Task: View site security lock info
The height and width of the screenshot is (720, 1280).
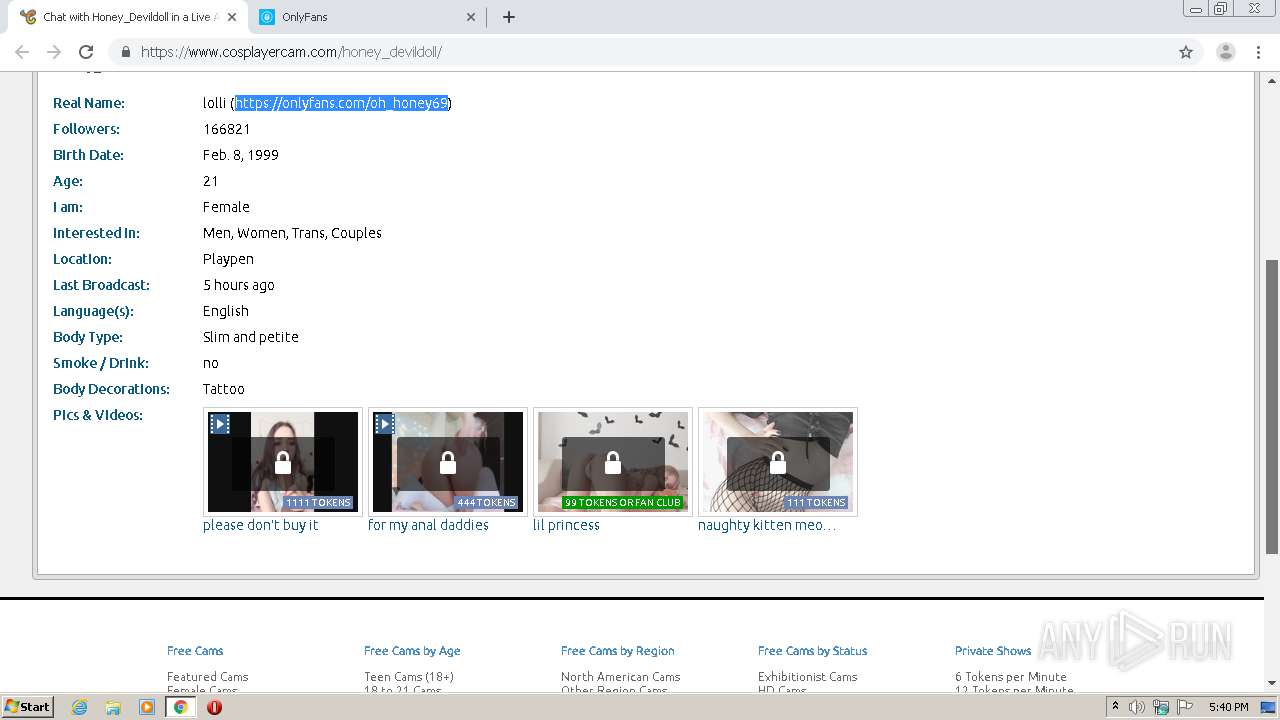Action: tap(126, 52)
